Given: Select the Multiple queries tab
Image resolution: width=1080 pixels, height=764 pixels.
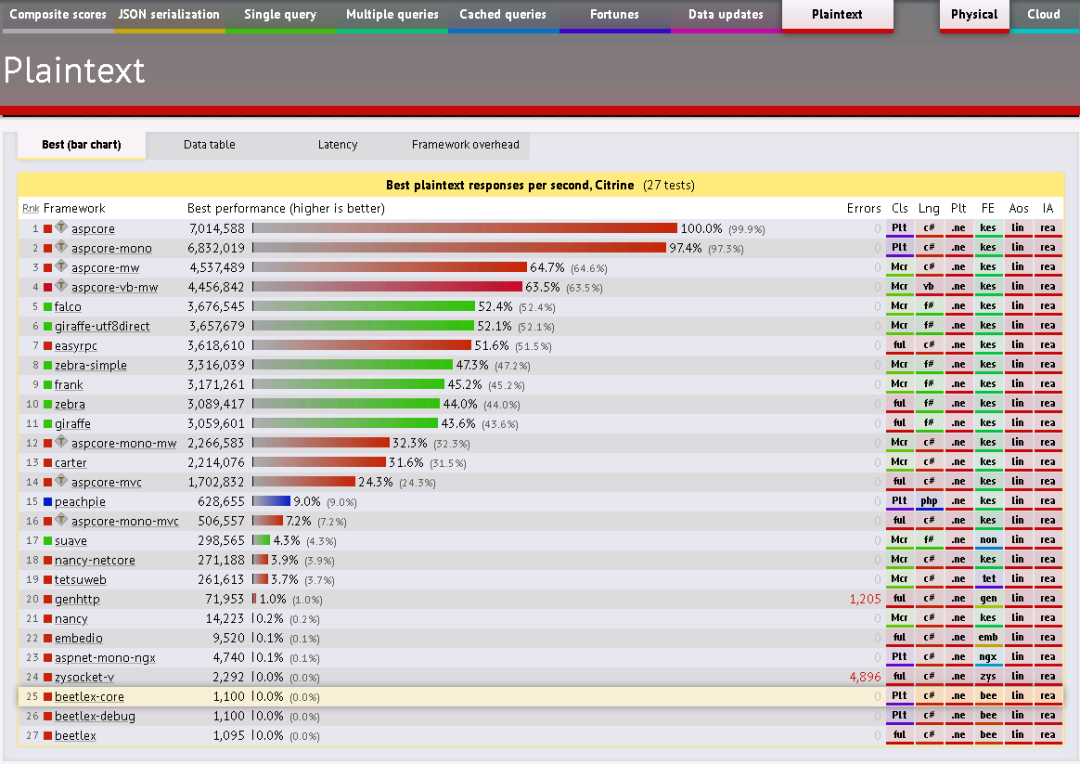Looking at the screenshot, I should pos(392,14).
